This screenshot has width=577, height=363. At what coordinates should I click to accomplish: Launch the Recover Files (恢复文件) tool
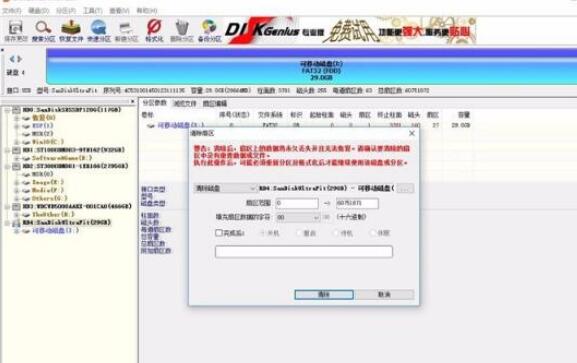pos(71,31)
